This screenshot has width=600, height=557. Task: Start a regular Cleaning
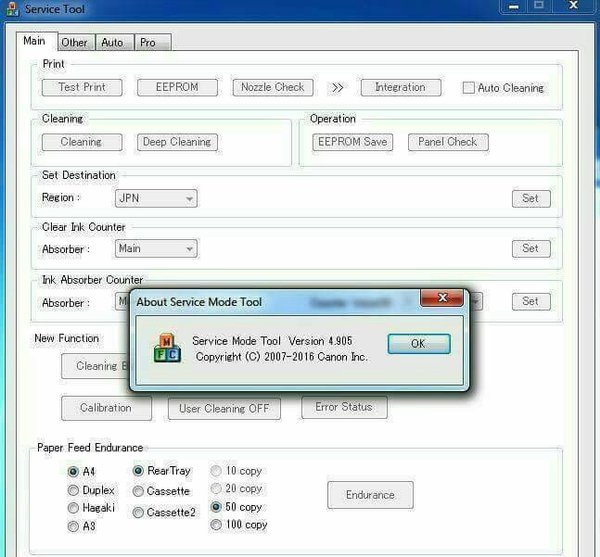pos(82,142)
